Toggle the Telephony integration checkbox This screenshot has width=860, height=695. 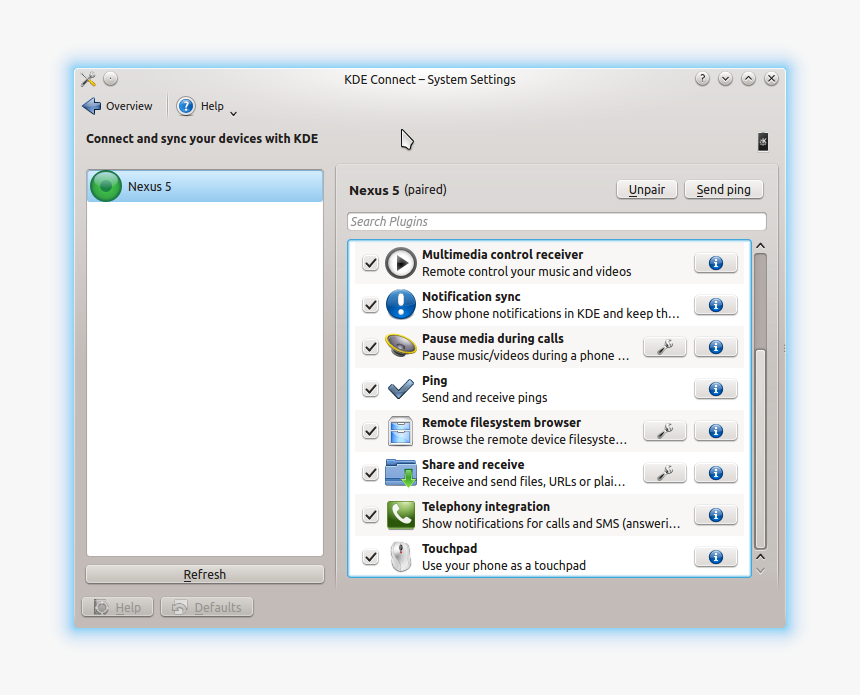pos(370,515)
